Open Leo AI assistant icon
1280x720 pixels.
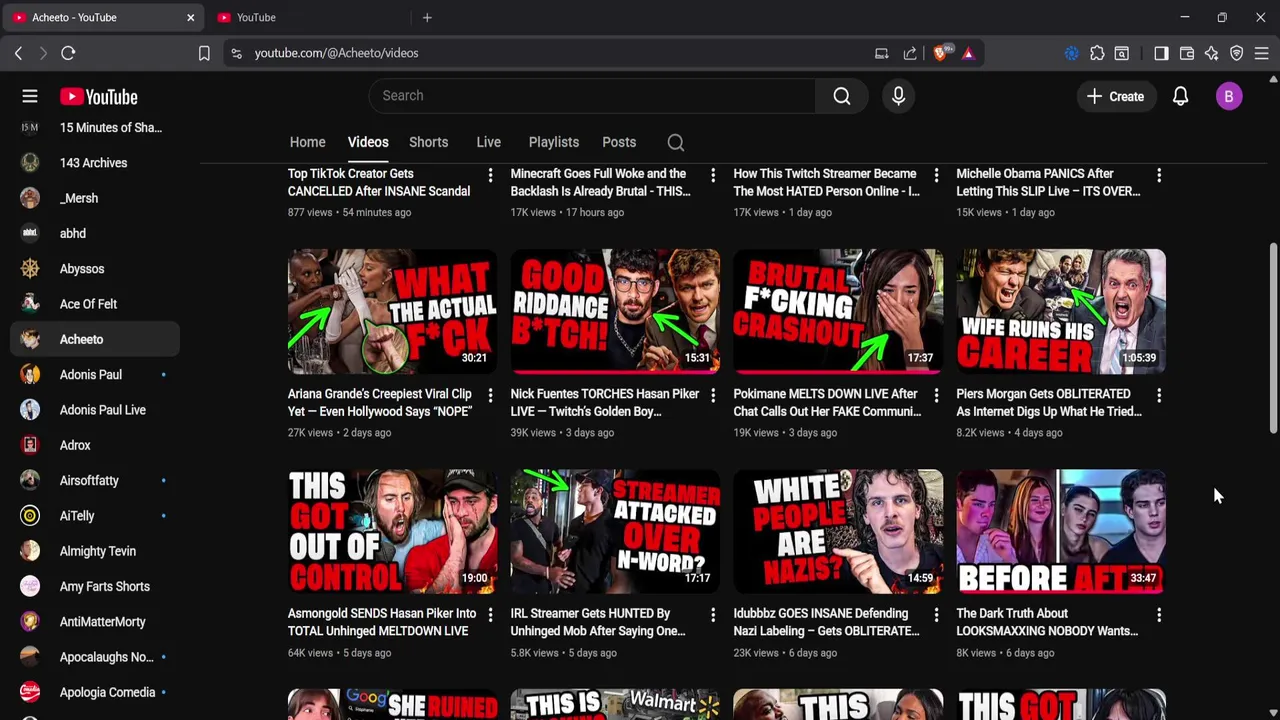pyautogui.click(x=1212, y=53)
